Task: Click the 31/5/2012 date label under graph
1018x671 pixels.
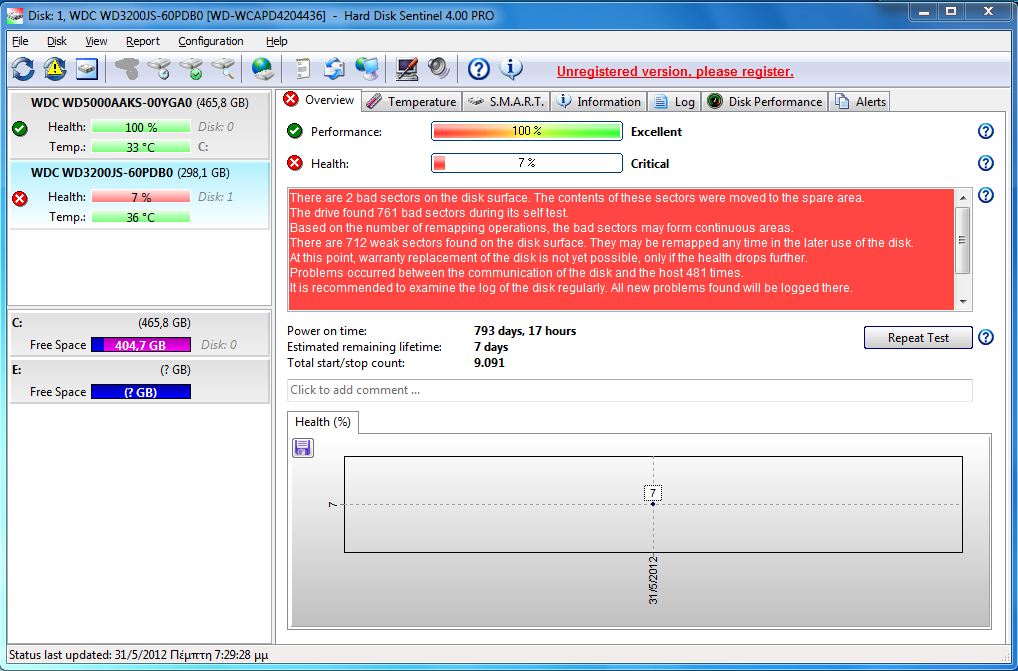Action: tap(653, 580)
